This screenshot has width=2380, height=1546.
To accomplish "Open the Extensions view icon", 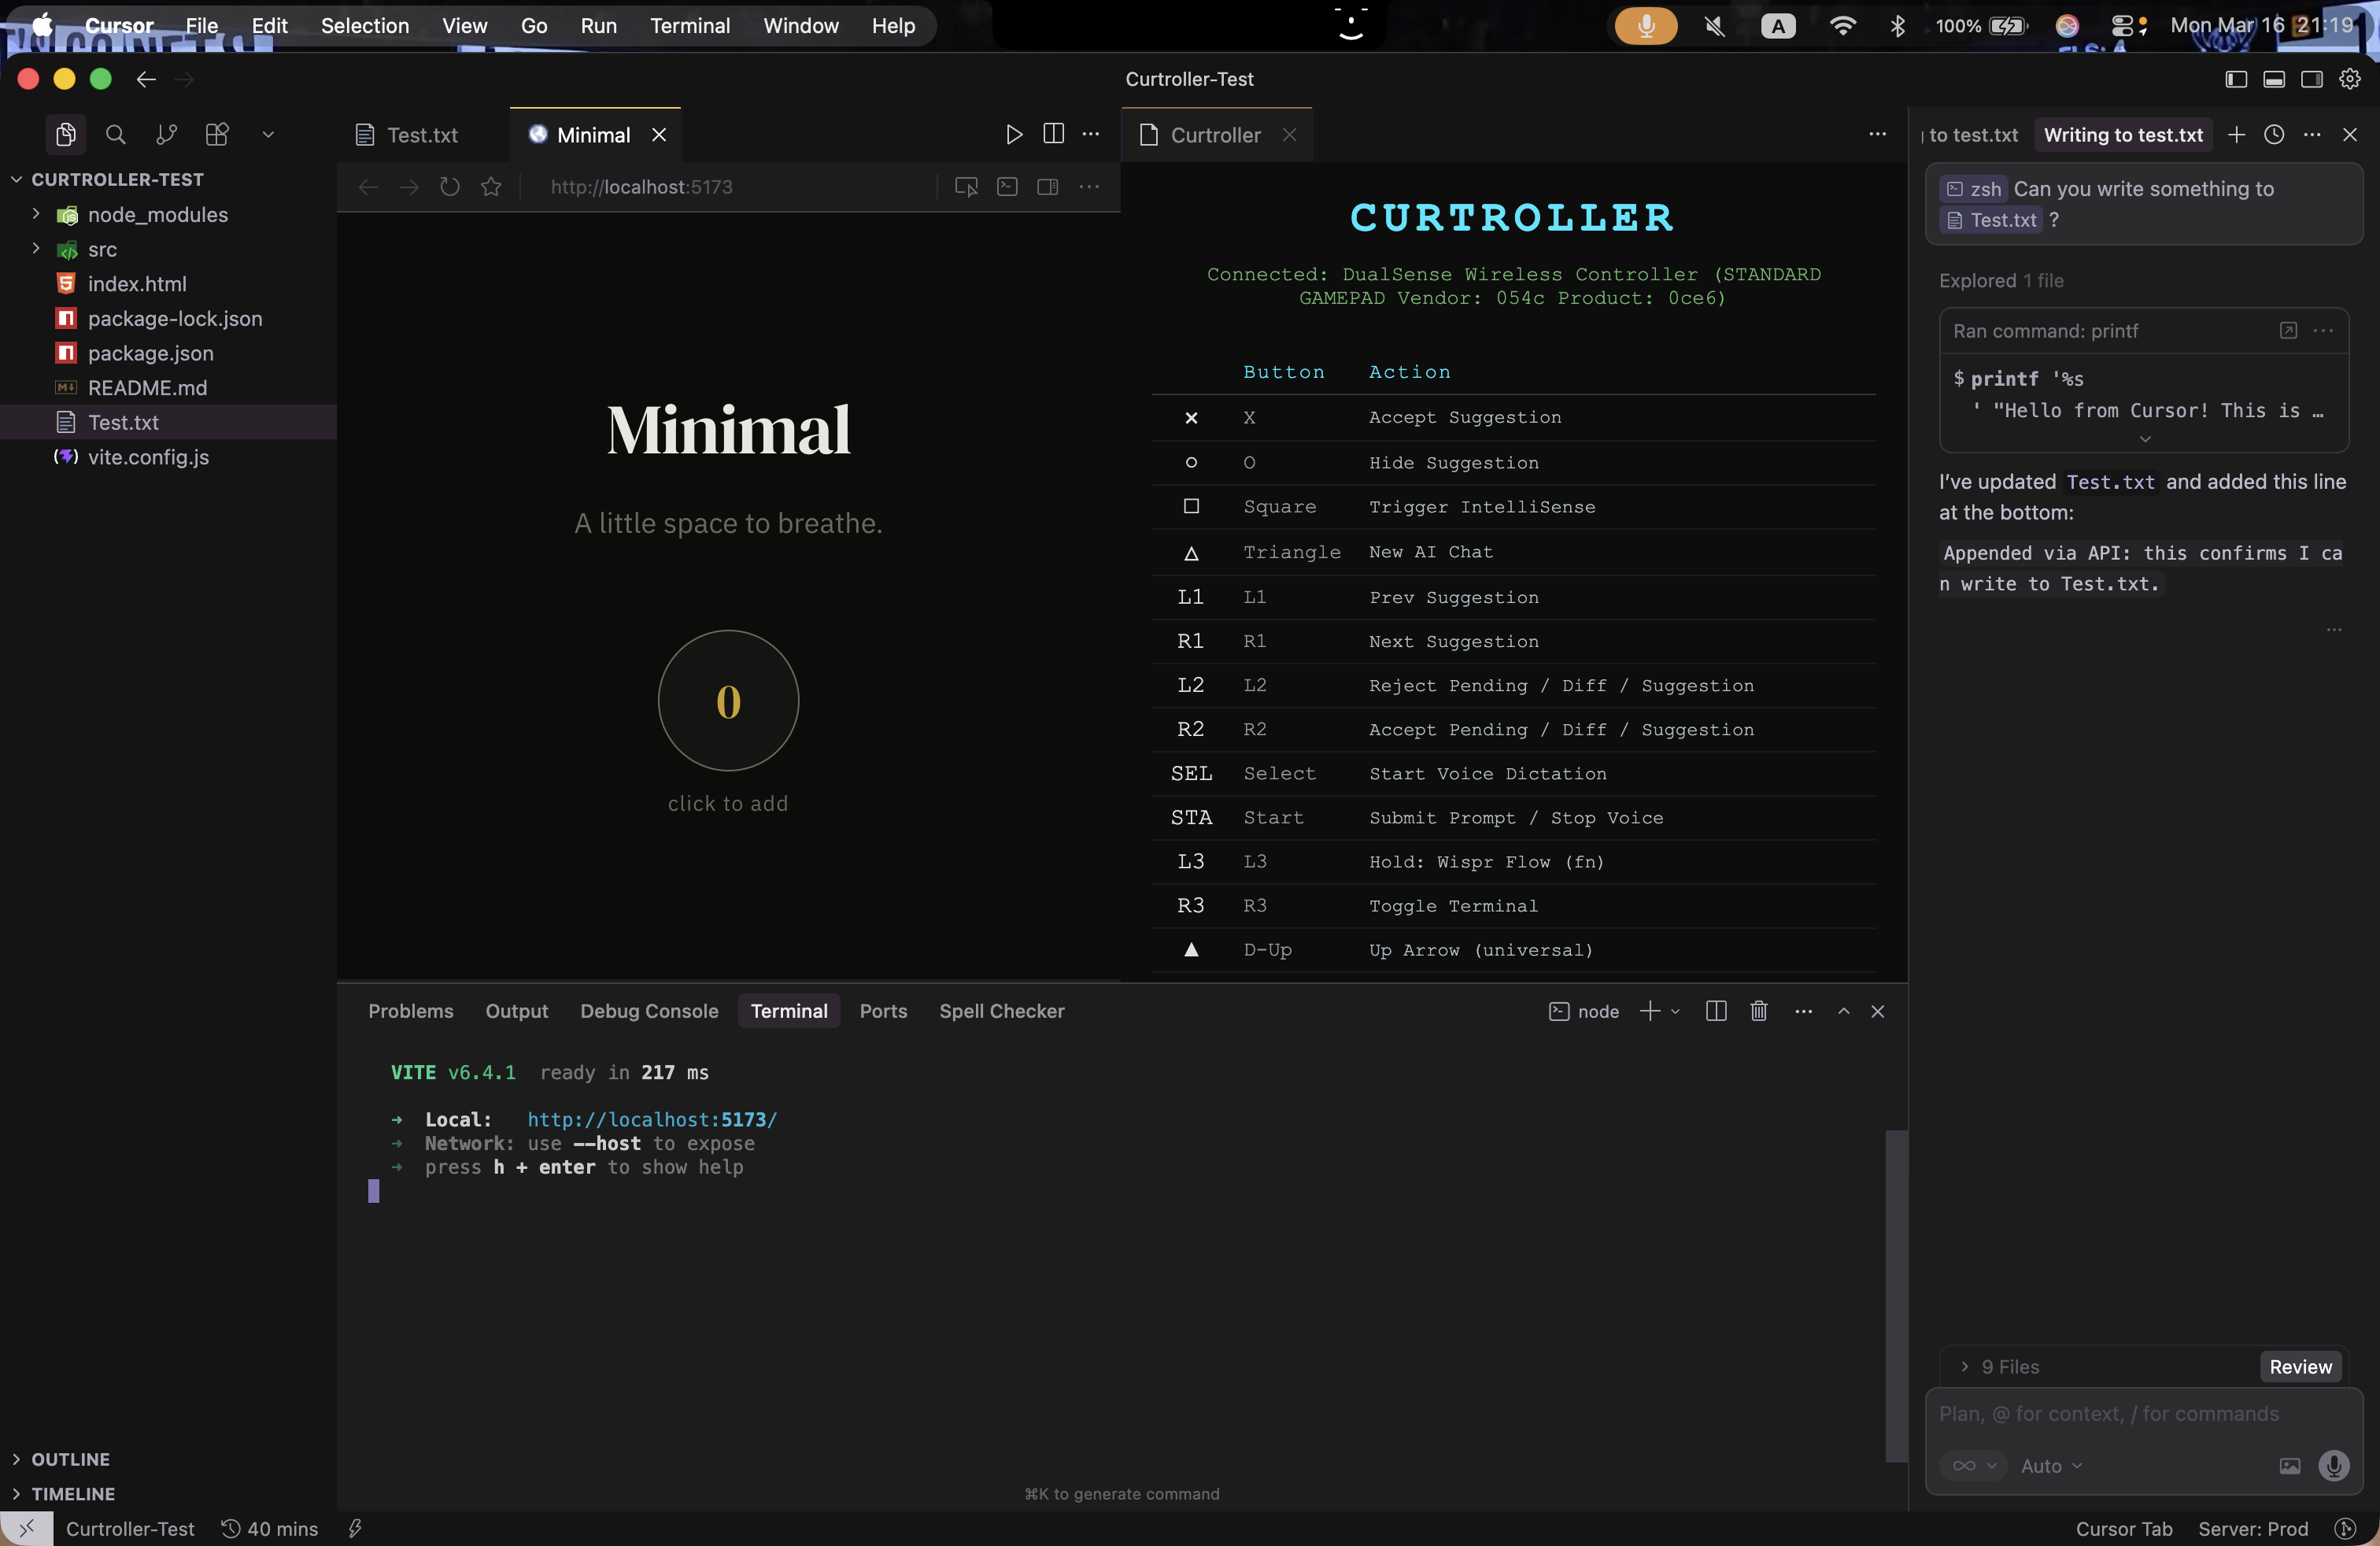I will click(216, 134).
